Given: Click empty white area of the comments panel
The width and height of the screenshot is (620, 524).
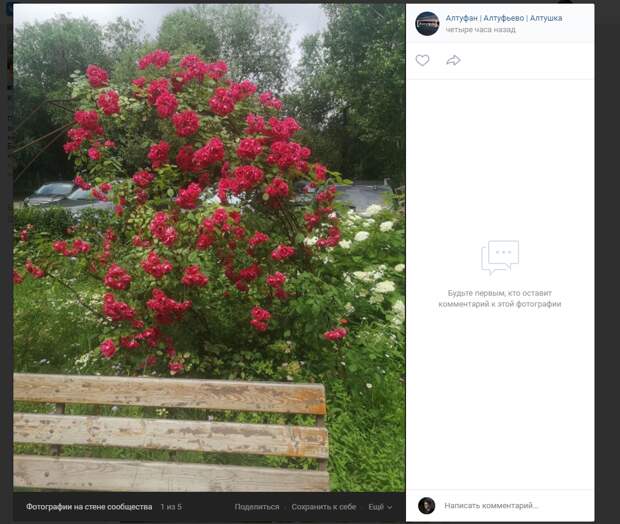Looking at the screenshot, I should (x=500, y=395).
